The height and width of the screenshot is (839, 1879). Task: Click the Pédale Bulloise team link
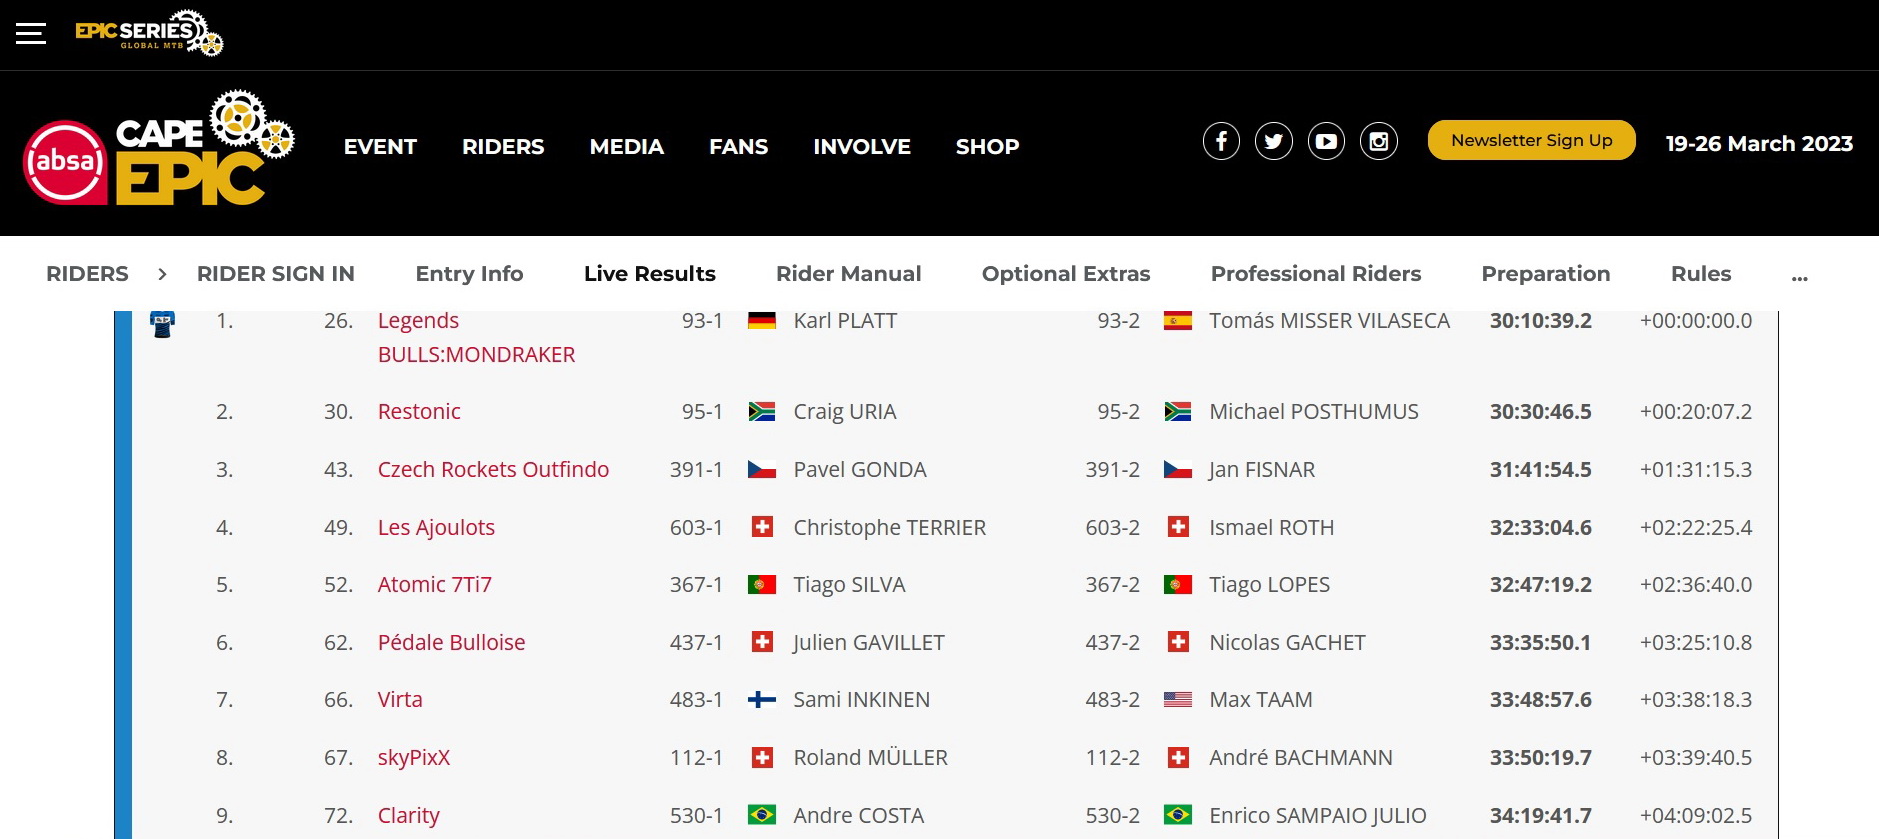451,643
